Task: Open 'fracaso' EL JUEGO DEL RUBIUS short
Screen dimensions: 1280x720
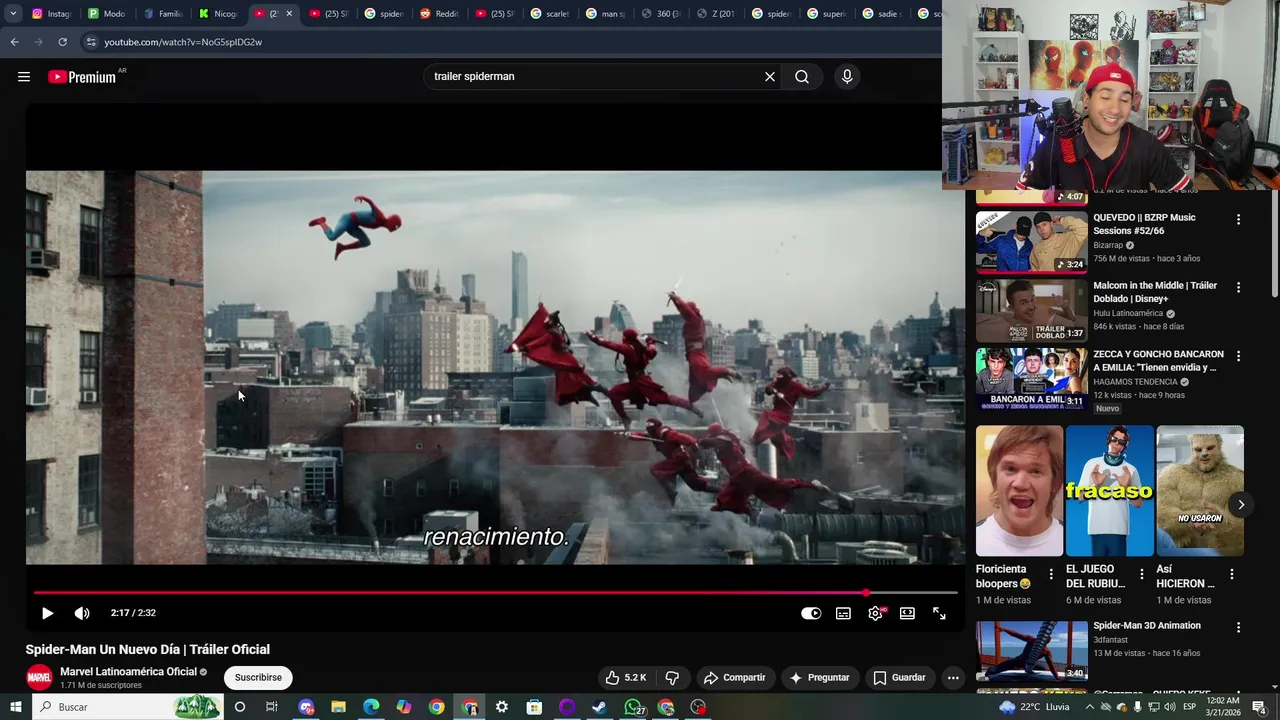Action: (1109, 491)
